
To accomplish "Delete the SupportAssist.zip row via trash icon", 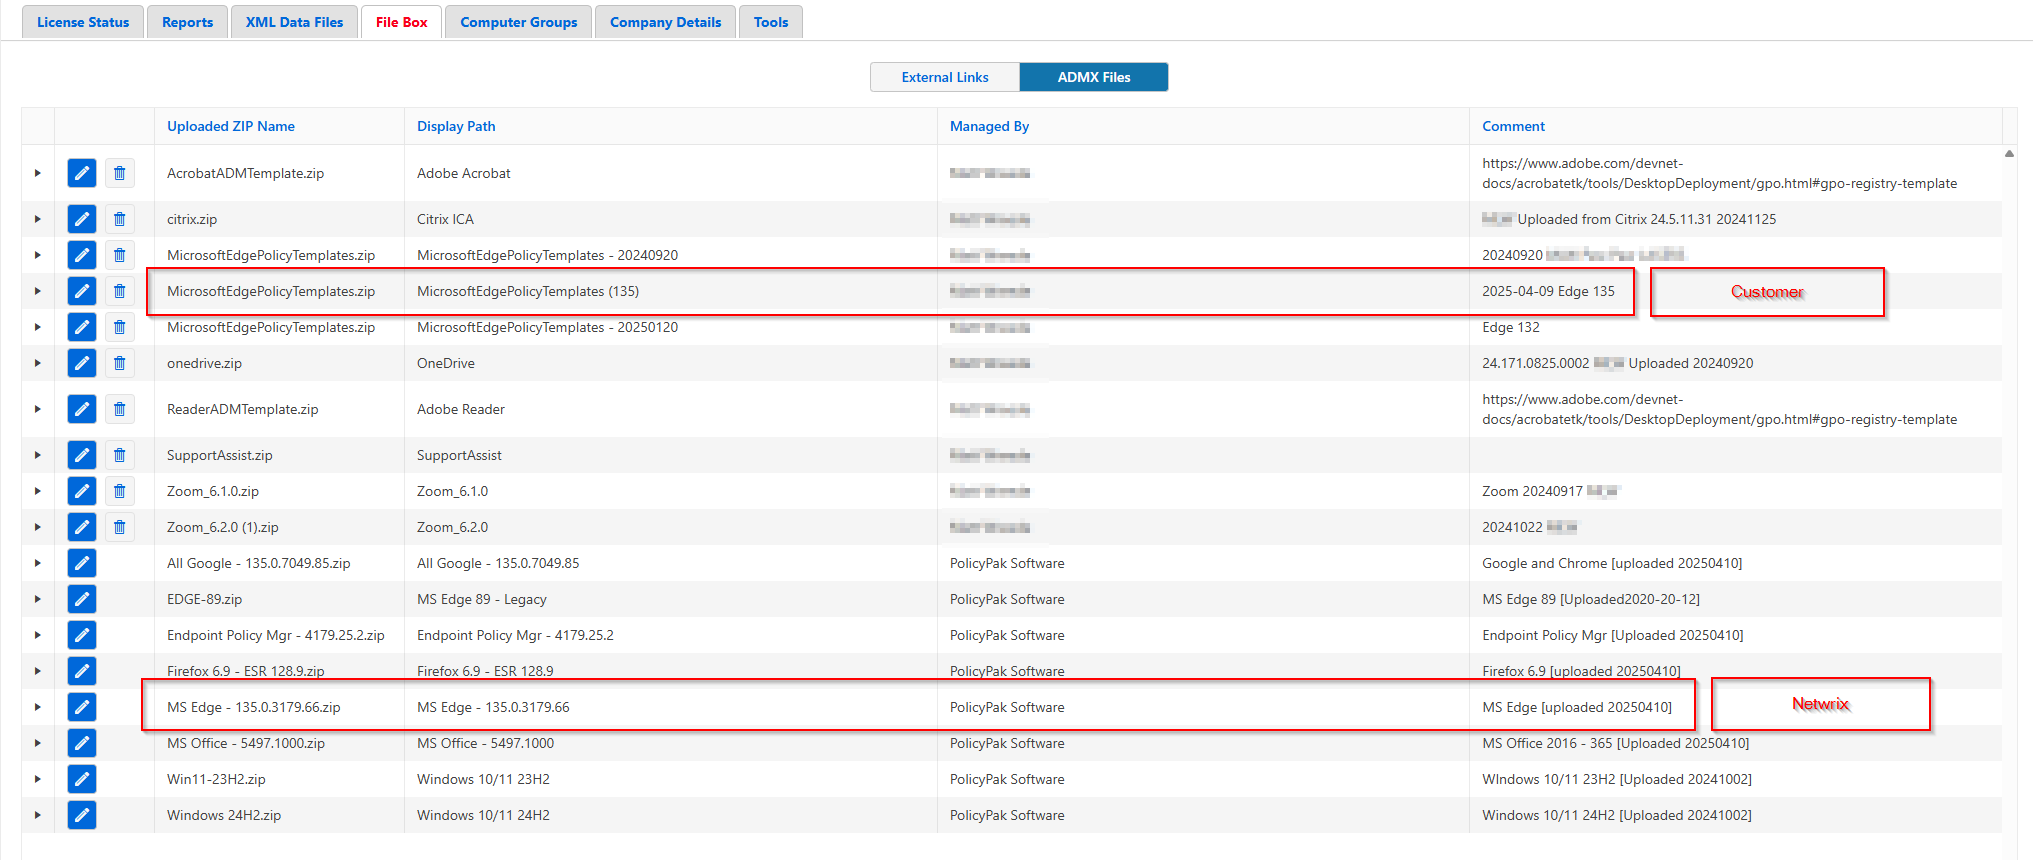I will point(119,455).
